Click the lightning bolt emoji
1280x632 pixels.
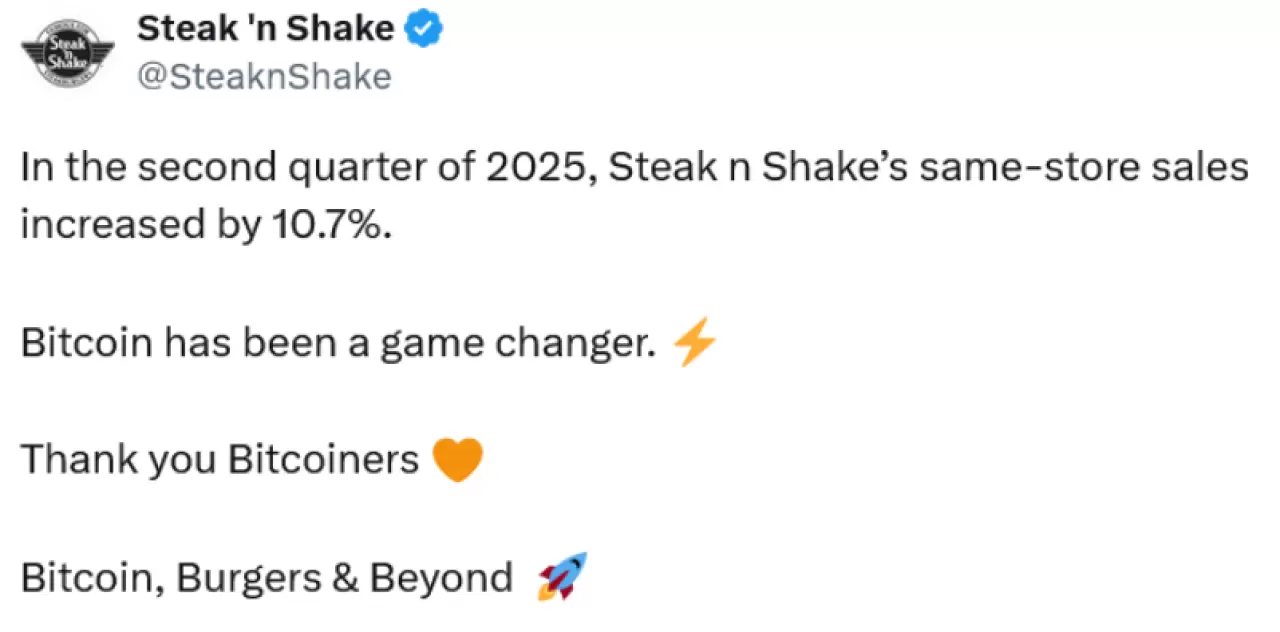694,345
